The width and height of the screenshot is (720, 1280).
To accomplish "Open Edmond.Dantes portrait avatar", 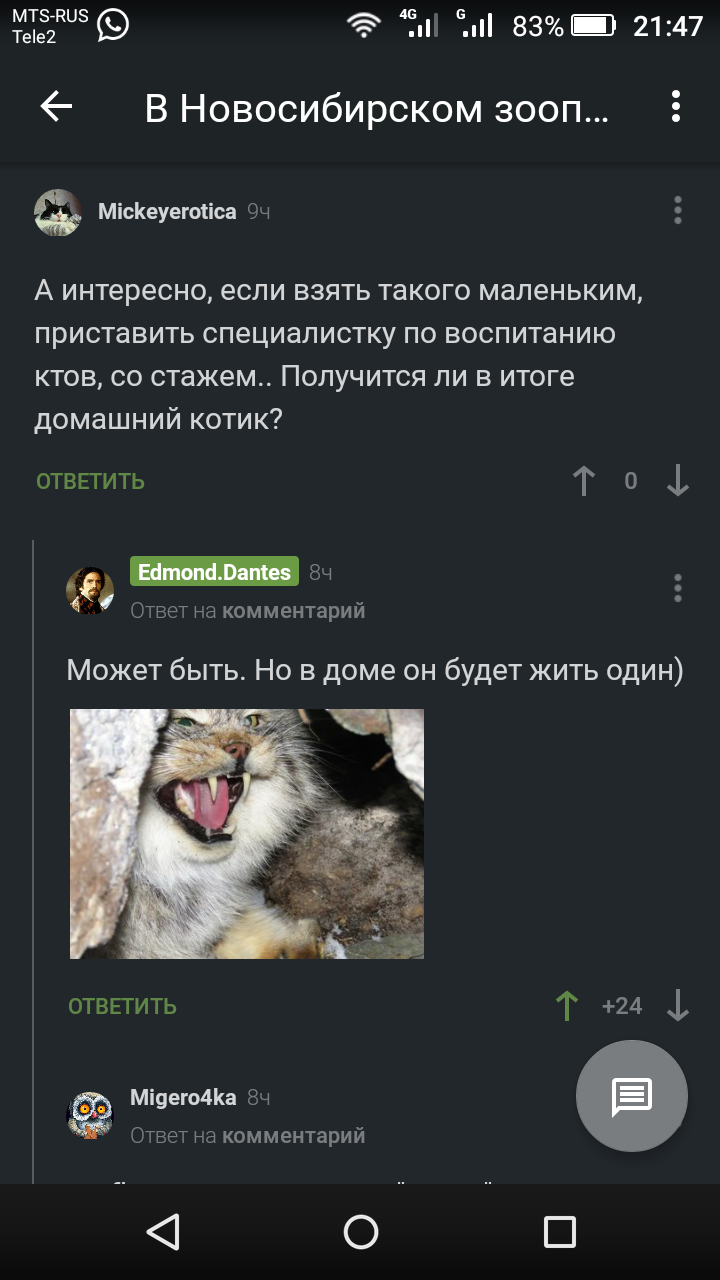I will tap(90, 590).
